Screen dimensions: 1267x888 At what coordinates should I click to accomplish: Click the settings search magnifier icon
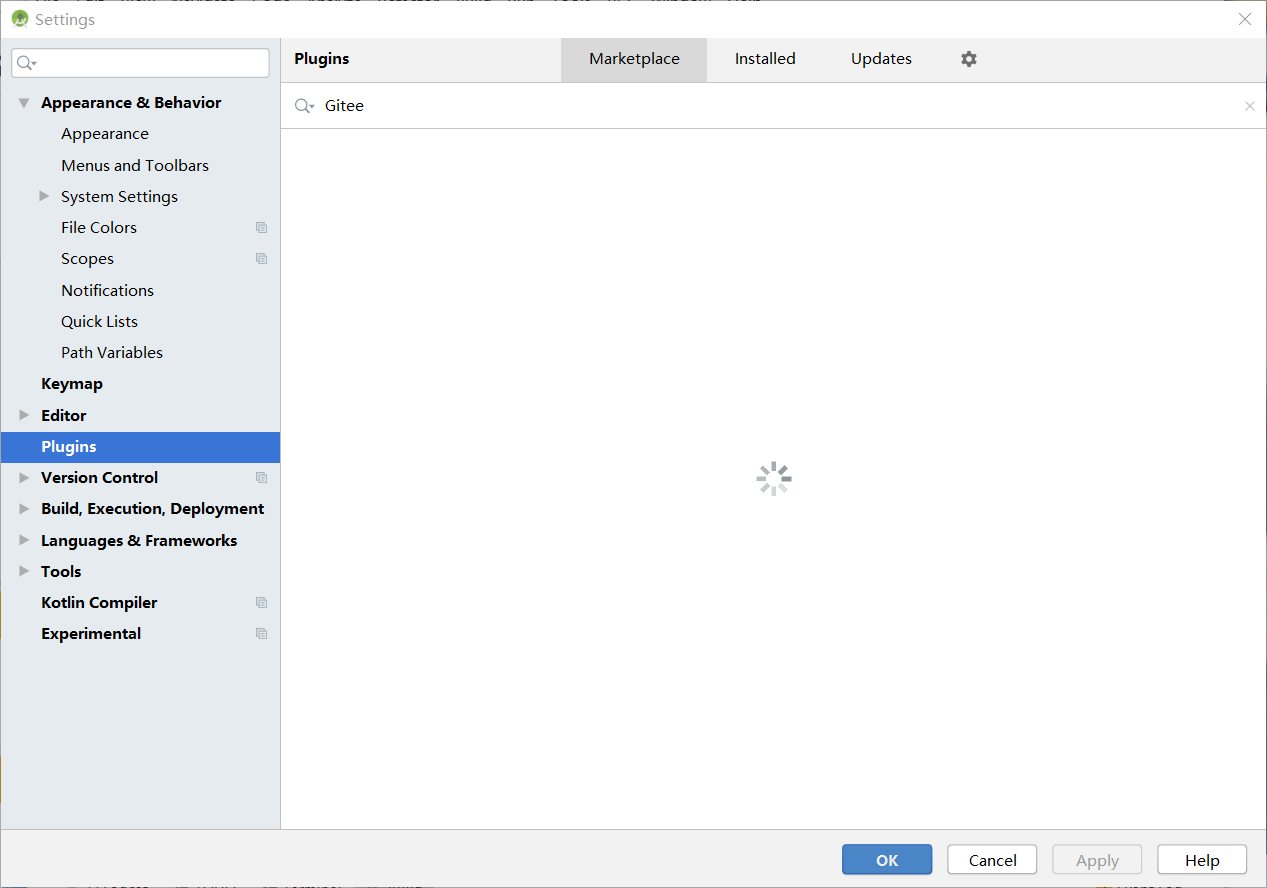tap(26, 63)
